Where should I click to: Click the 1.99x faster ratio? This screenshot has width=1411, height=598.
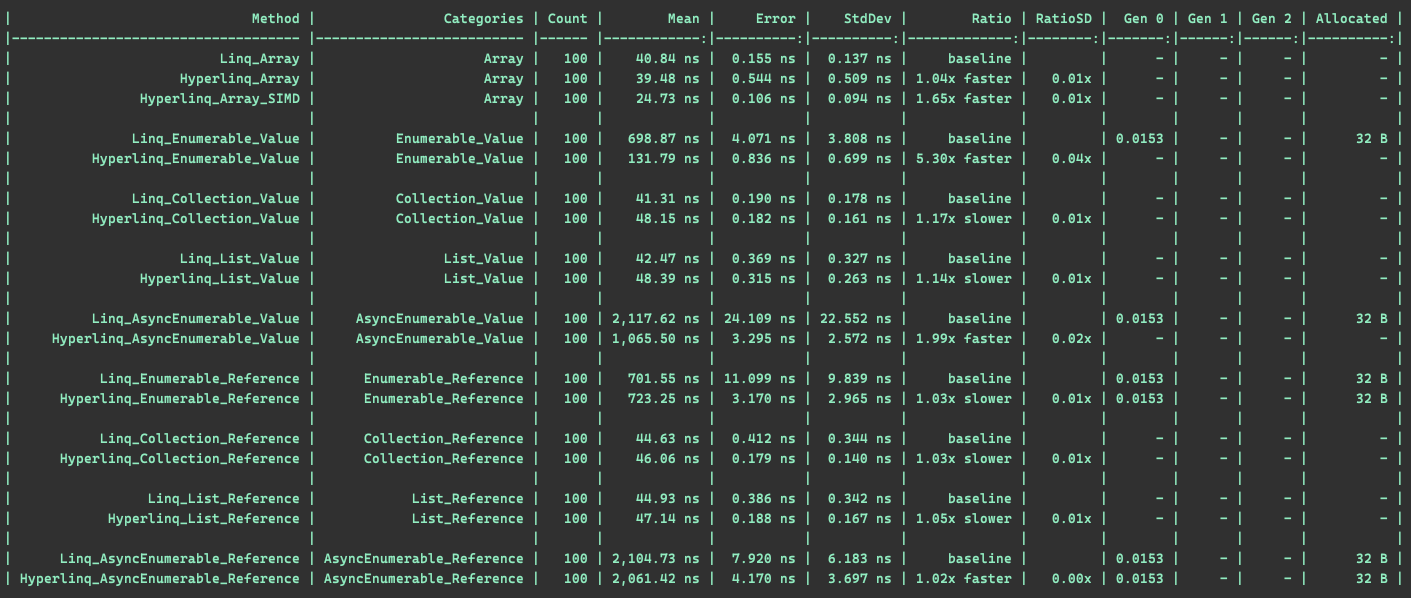(x=964, y=338)
